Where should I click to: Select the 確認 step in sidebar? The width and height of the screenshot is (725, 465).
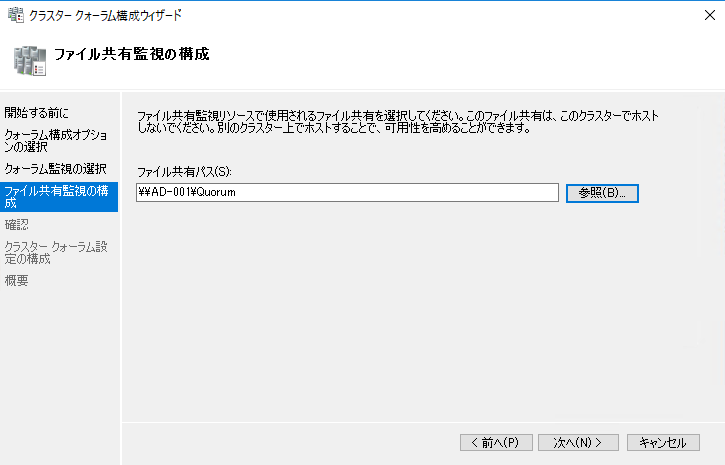(17, 225)
